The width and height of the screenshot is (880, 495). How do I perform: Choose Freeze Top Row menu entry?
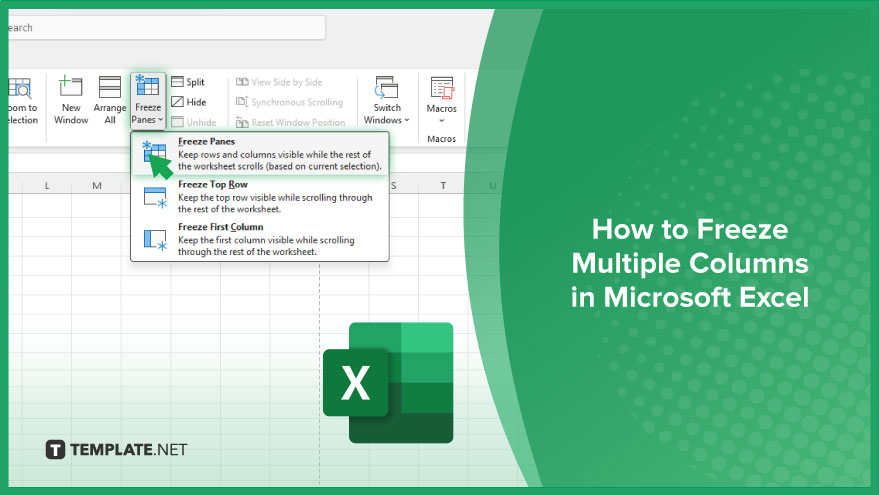coord(260,196)
